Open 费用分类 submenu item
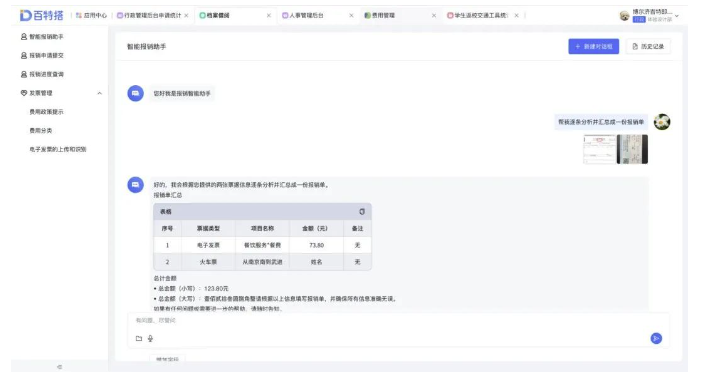 41,131
